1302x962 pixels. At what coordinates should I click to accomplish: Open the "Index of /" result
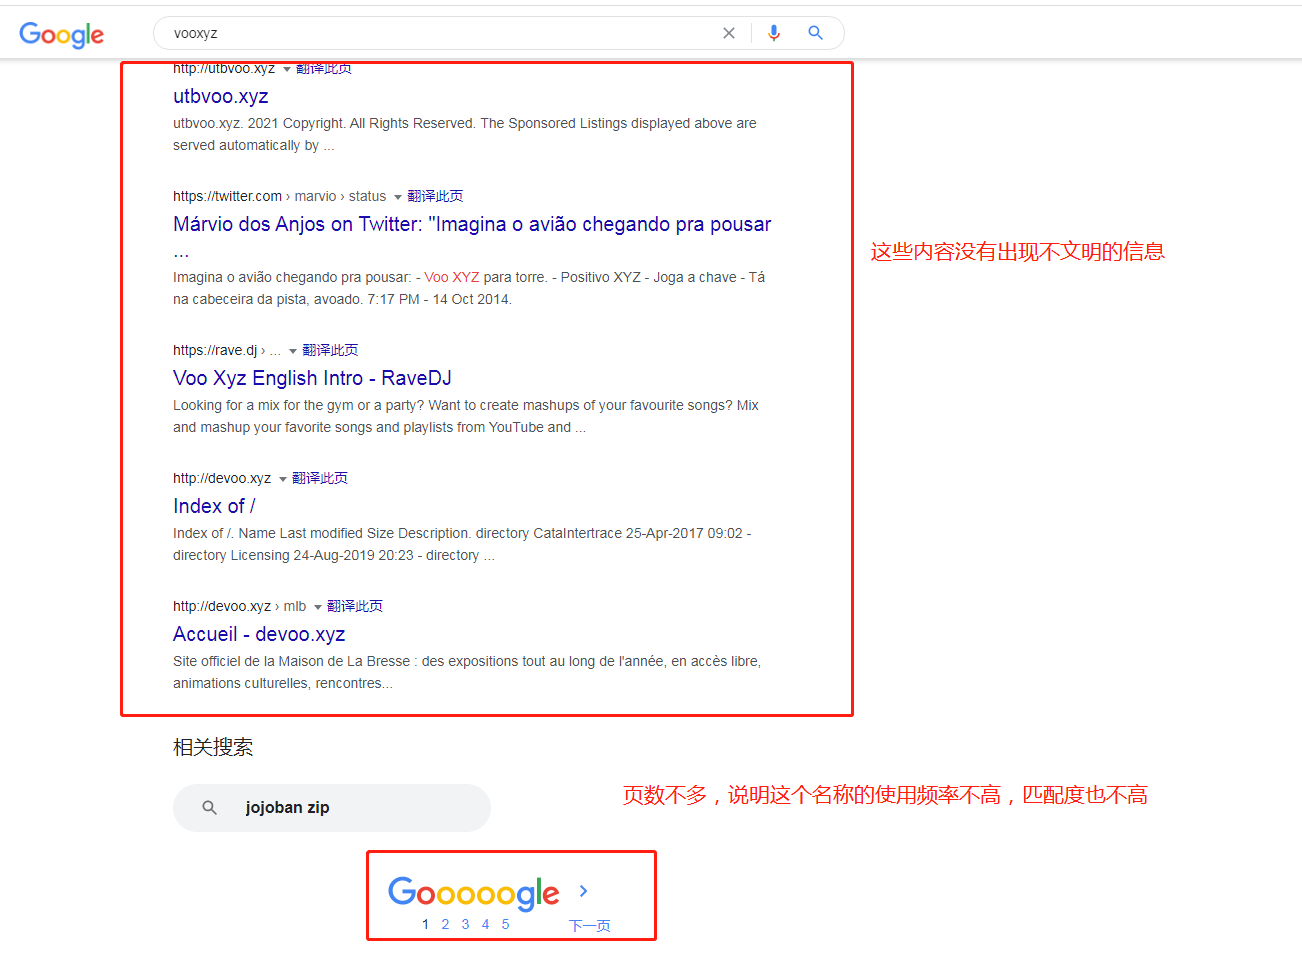click(213, 505)
